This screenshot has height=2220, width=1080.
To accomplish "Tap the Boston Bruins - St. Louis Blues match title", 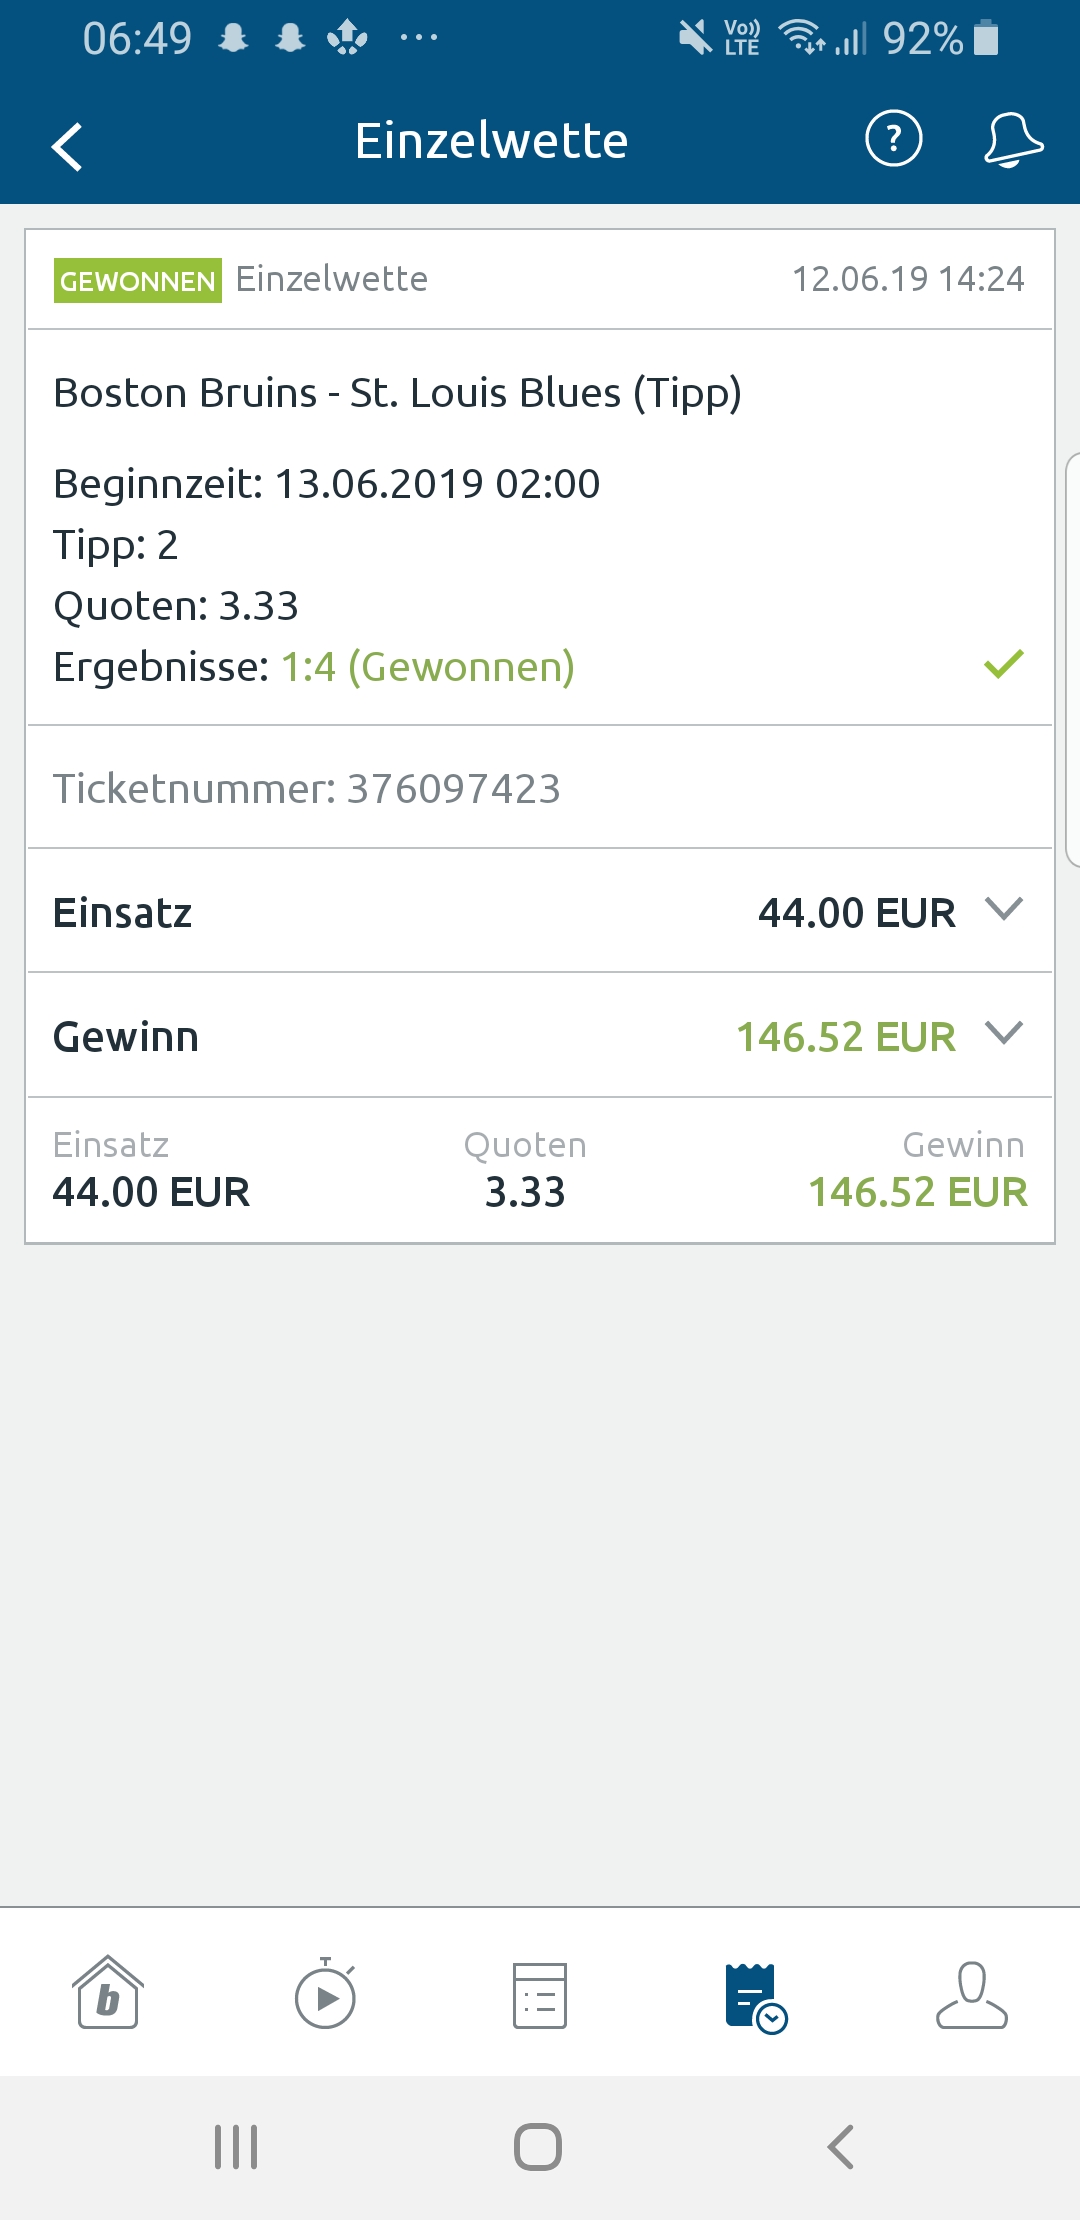I will (x=397, y=393).
